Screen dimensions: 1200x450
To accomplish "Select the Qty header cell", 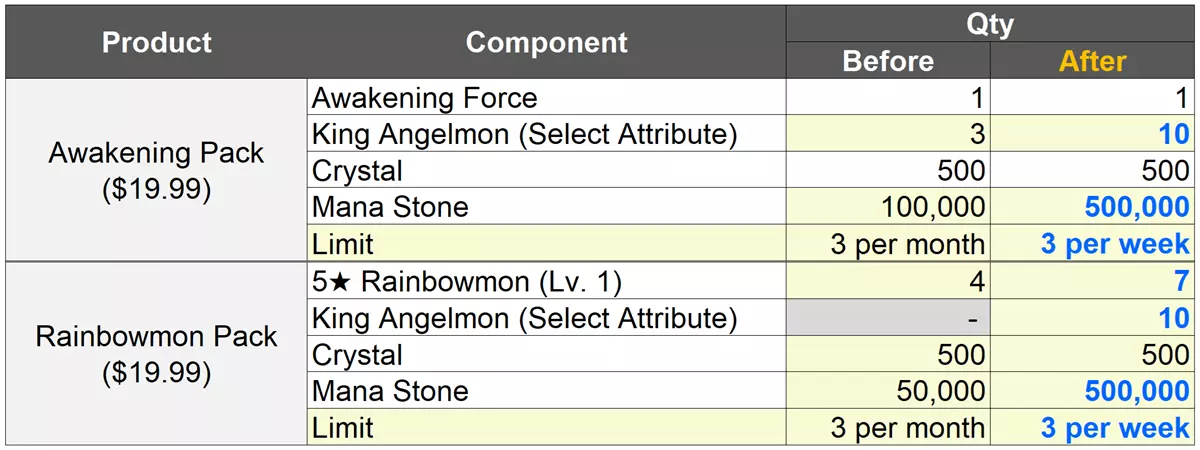I will (990, 24).
